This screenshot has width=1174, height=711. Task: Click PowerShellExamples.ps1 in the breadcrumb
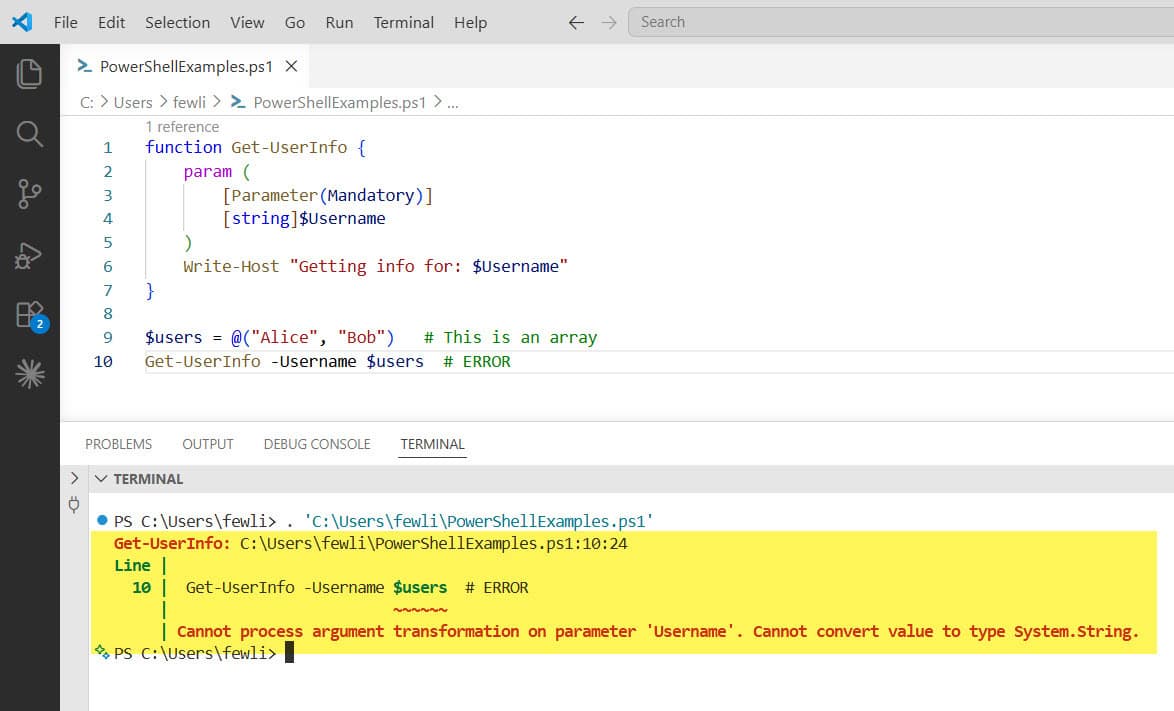click(339, 103)
